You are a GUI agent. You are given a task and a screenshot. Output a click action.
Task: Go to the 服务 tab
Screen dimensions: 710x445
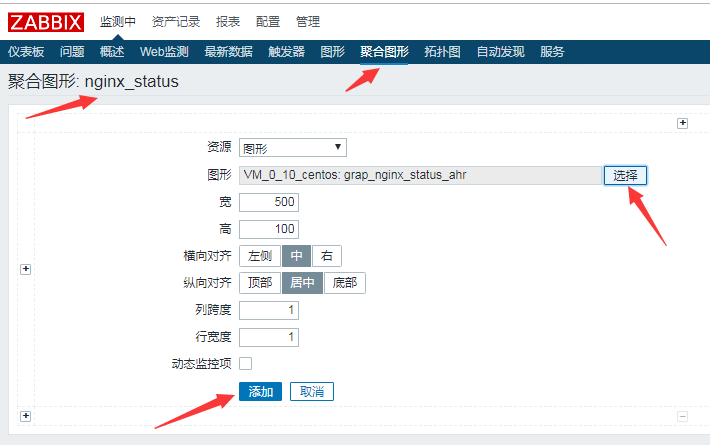click(552, 52)
